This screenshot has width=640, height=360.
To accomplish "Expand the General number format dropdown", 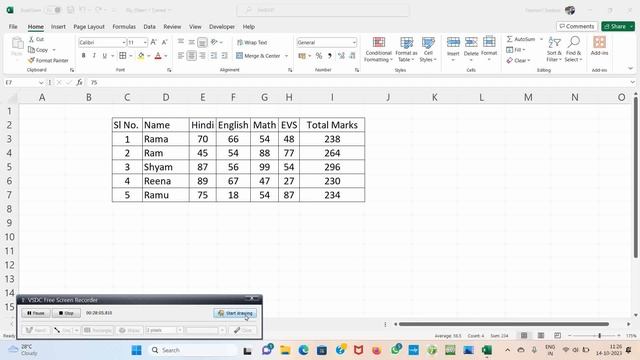I will click(x=354, y=42).
